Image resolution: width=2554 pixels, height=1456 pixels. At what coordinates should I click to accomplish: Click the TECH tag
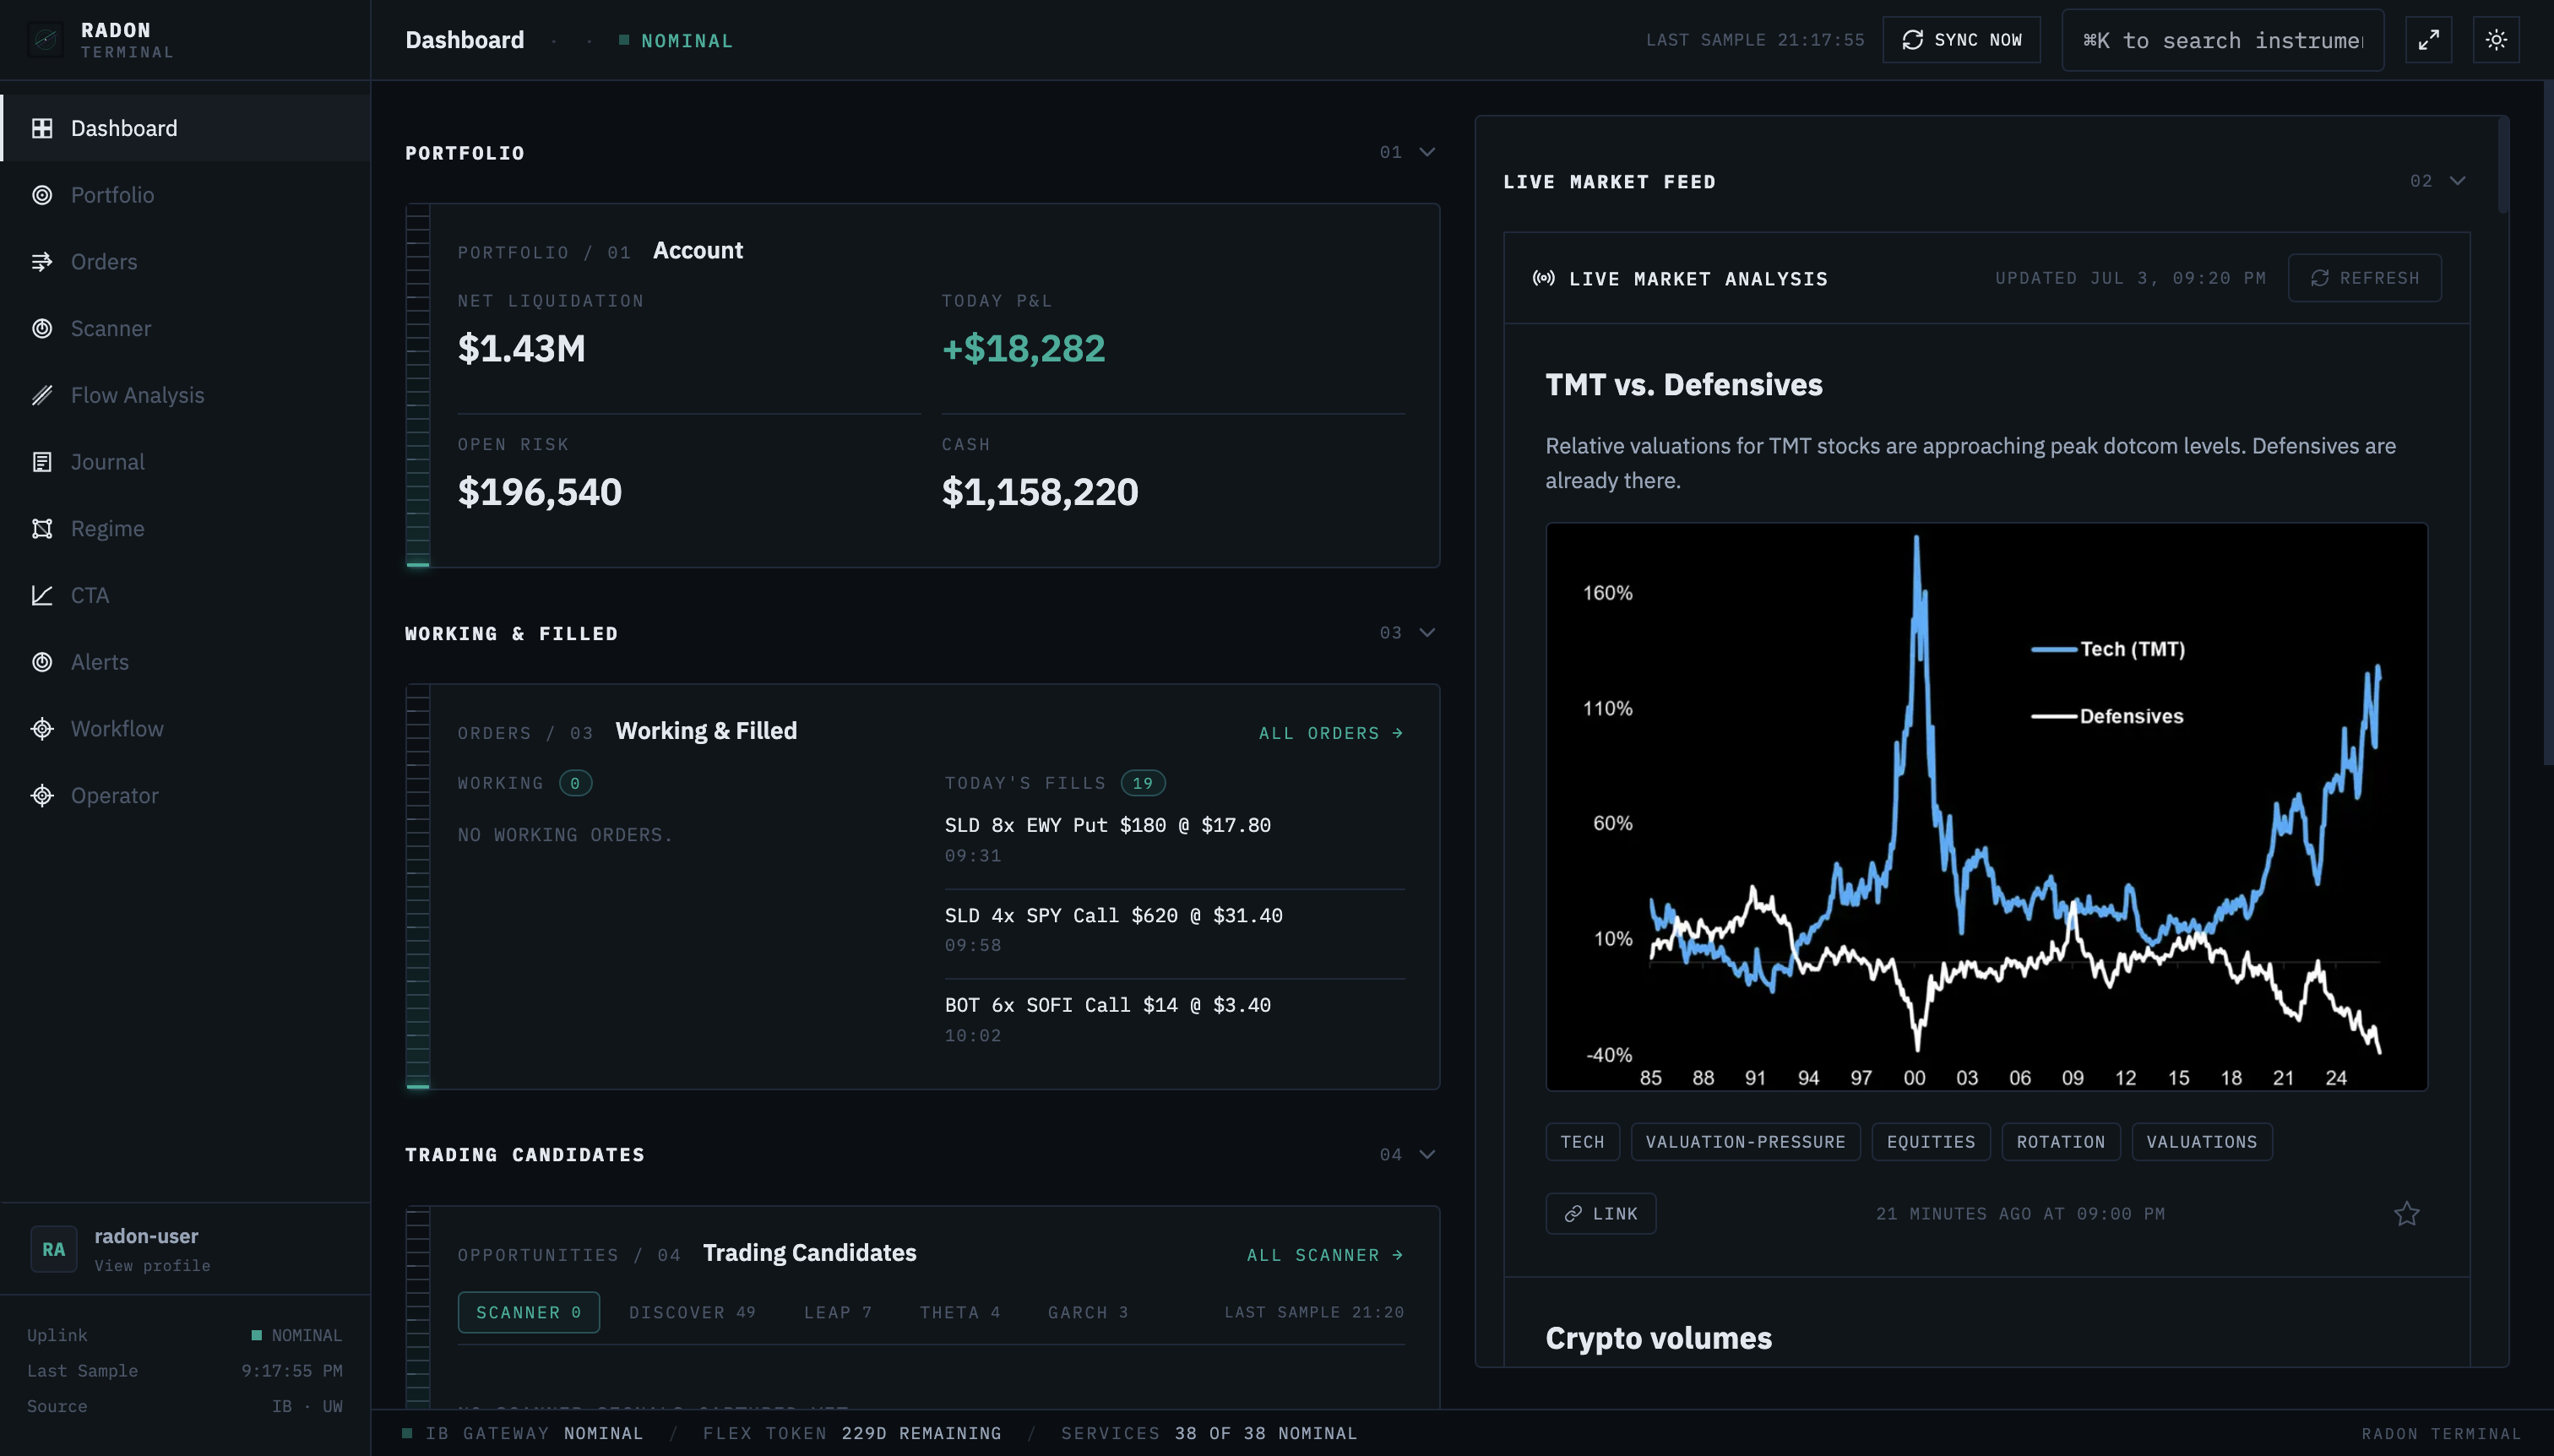(1582, 1142)
